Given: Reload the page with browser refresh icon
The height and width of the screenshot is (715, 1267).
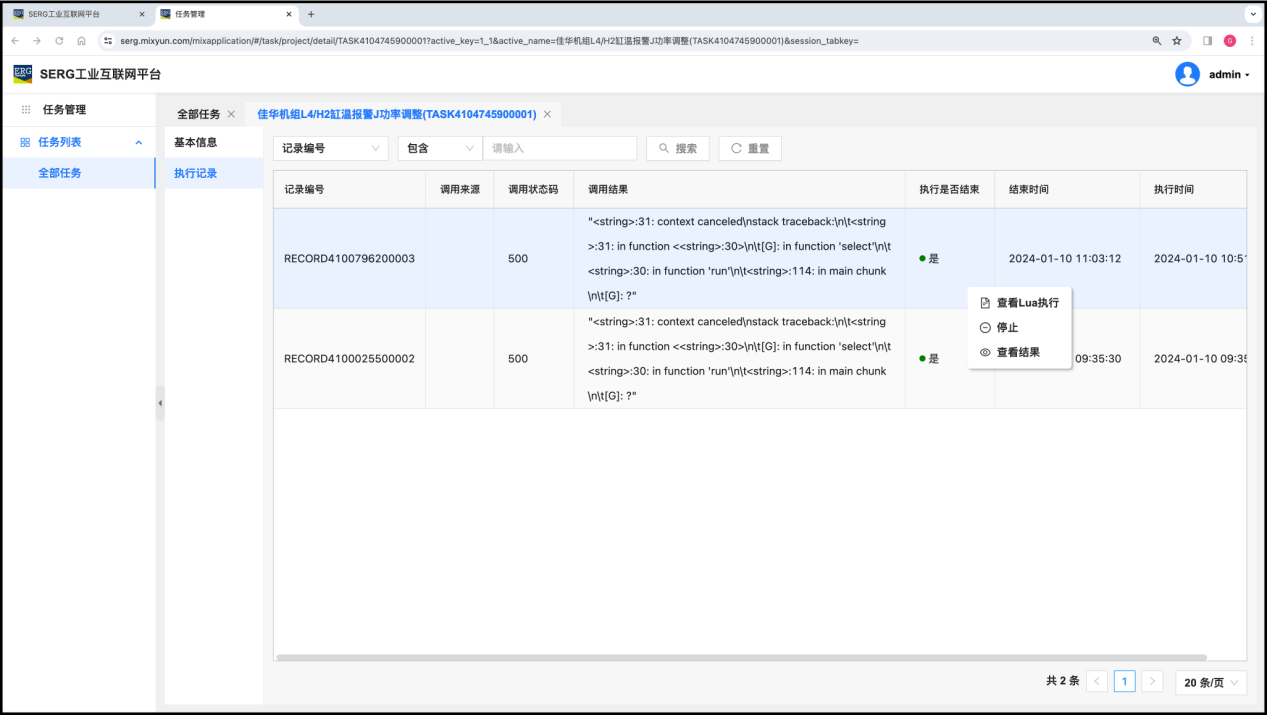Looking at the screenshot, I should [x=59, y=41].
